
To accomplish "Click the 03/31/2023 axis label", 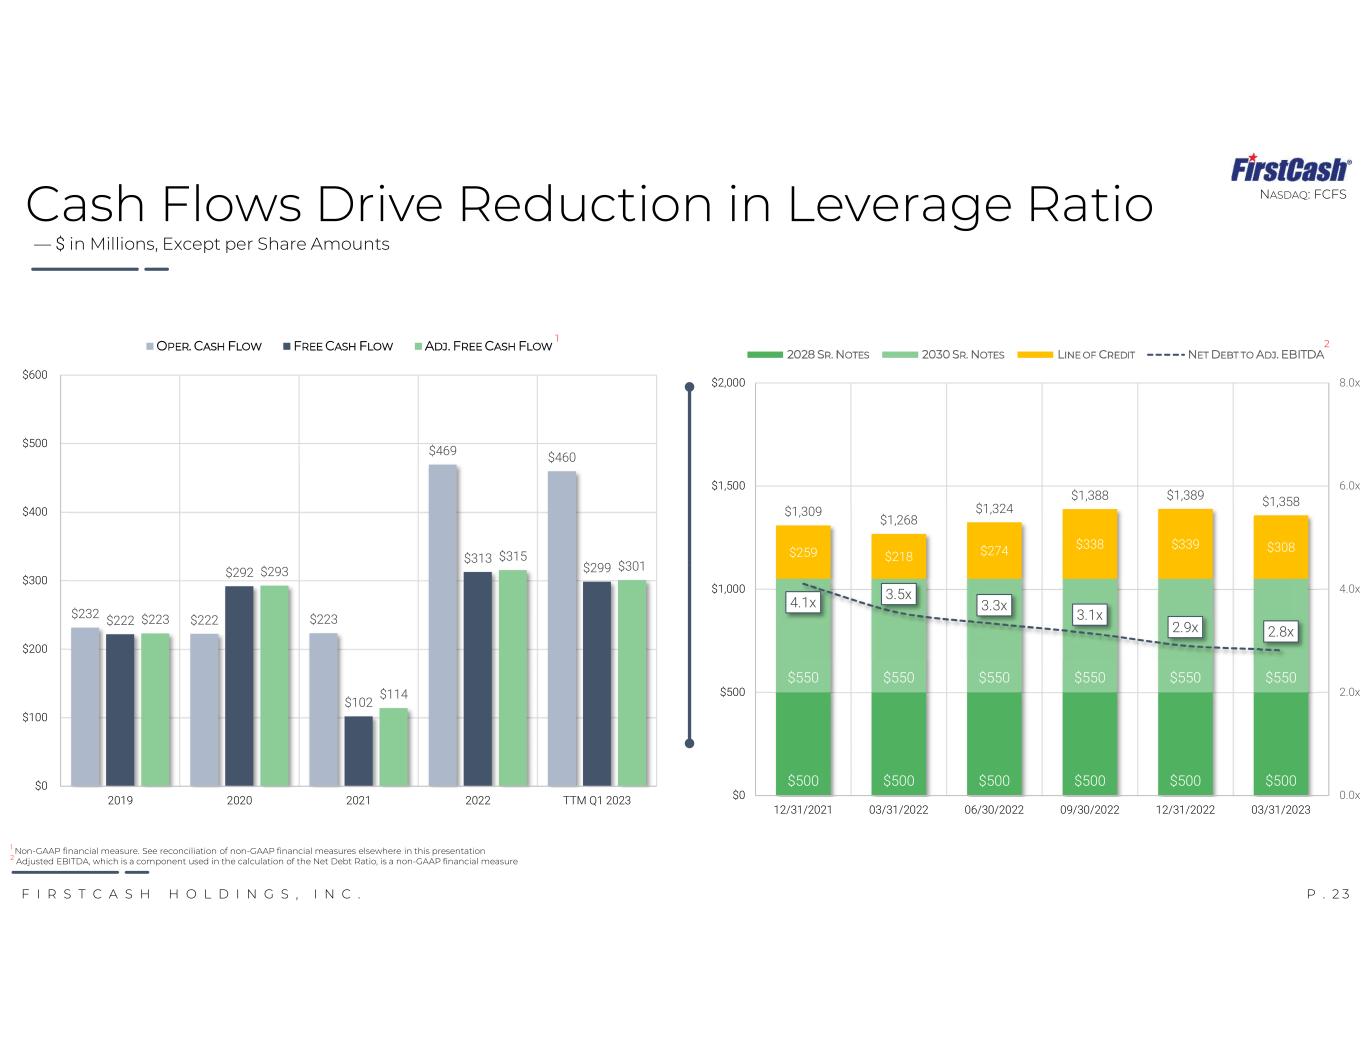I will (x=1281, y=810).
